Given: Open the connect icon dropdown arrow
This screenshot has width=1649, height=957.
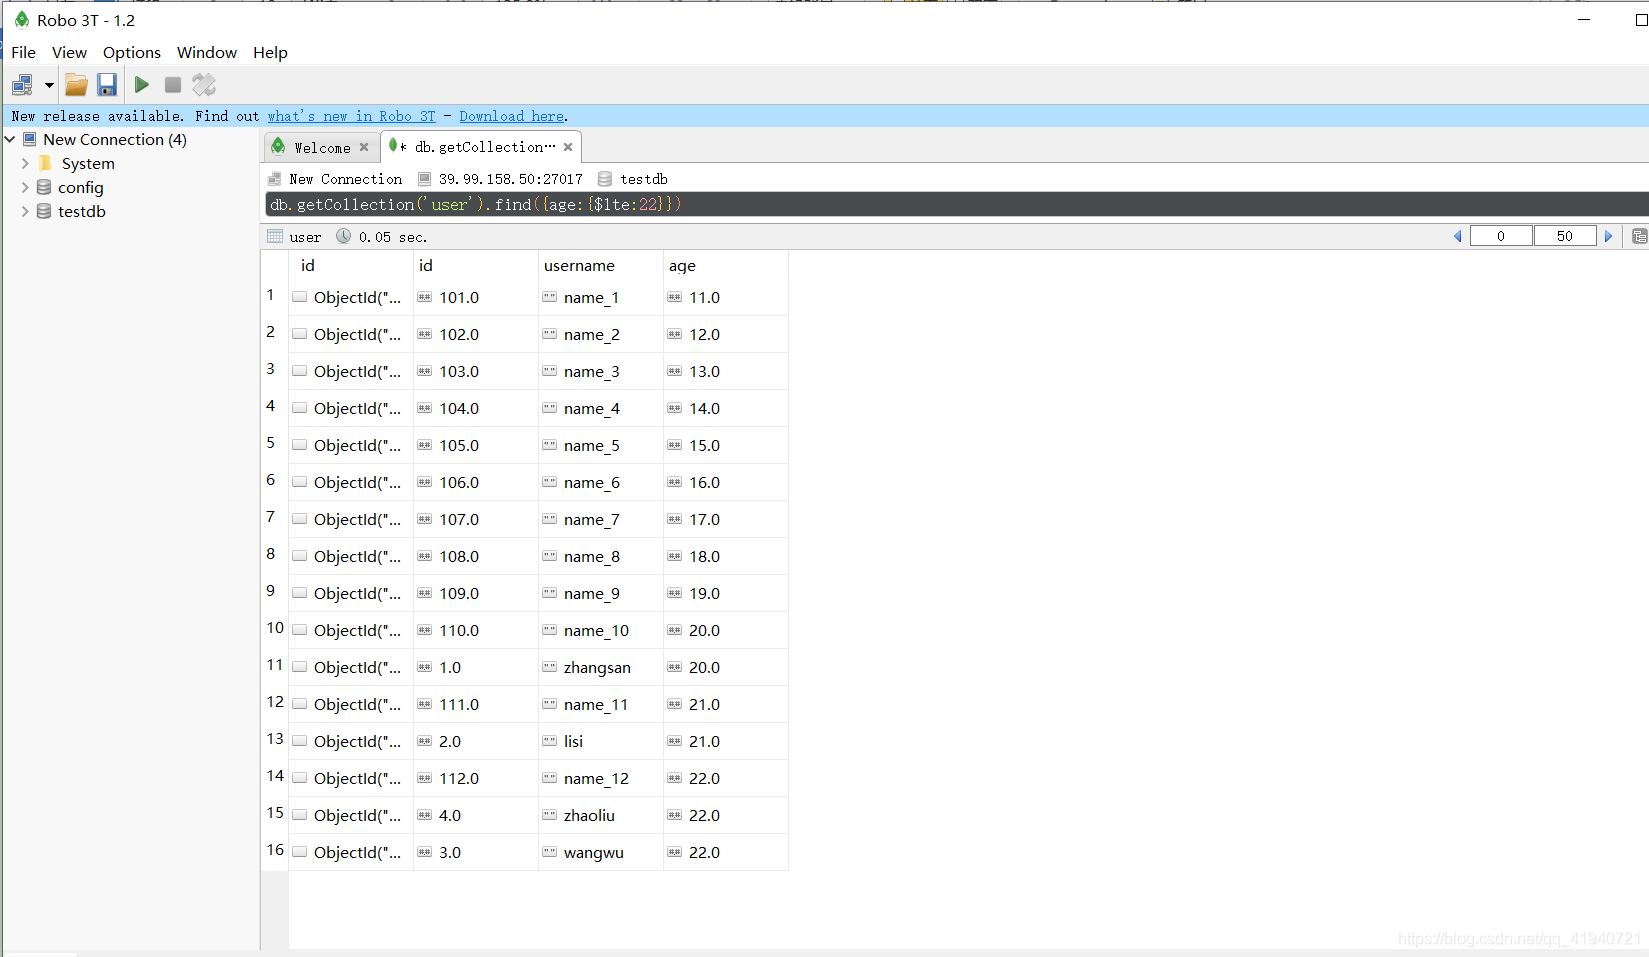Looking at the screenshot, I should click(x=49, y=85).
